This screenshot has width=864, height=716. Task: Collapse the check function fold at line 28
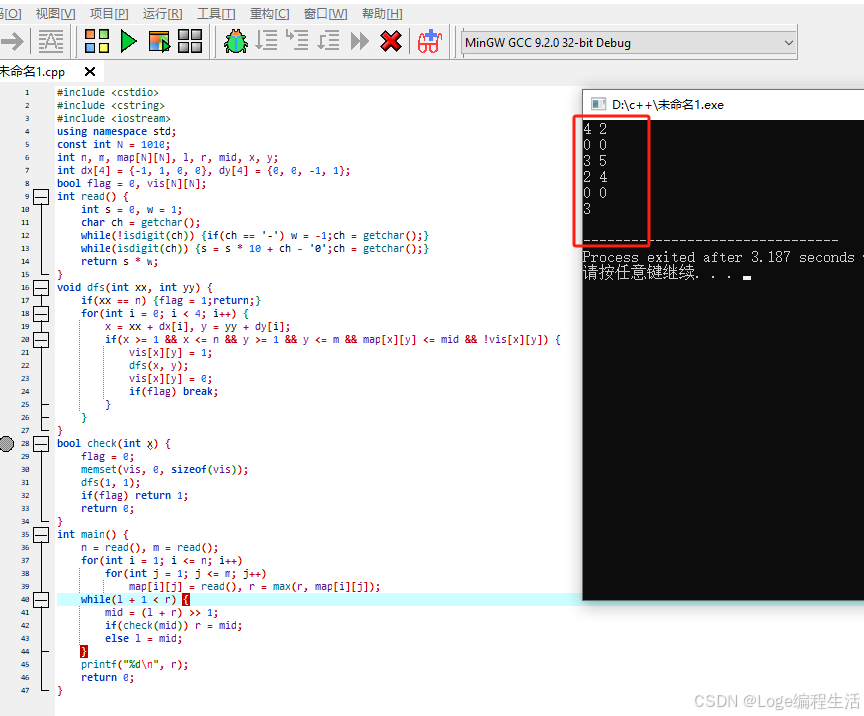pos(41,444)
